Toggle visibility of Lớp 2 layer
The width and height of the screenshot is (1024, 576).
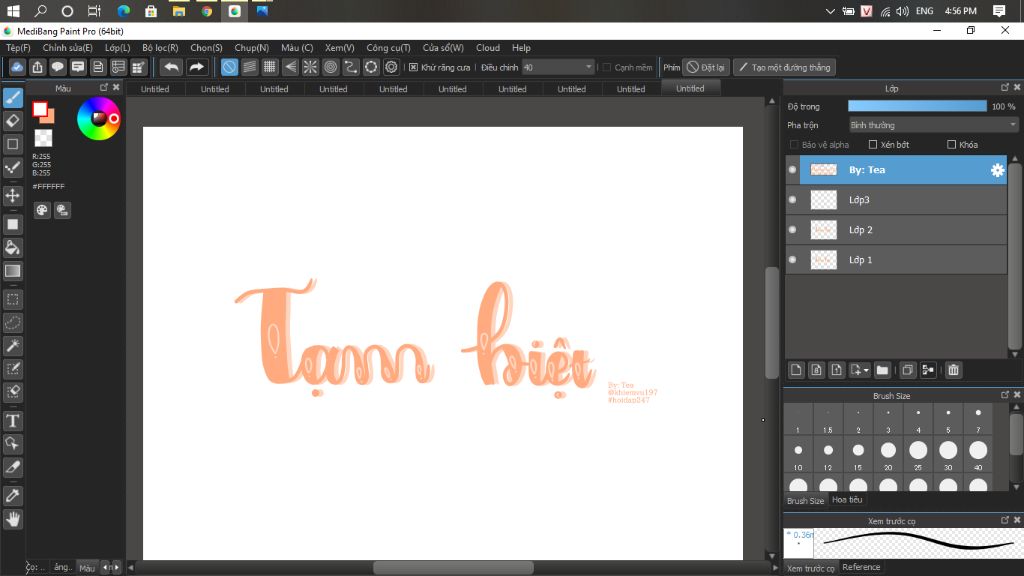[x=793, y=230]
